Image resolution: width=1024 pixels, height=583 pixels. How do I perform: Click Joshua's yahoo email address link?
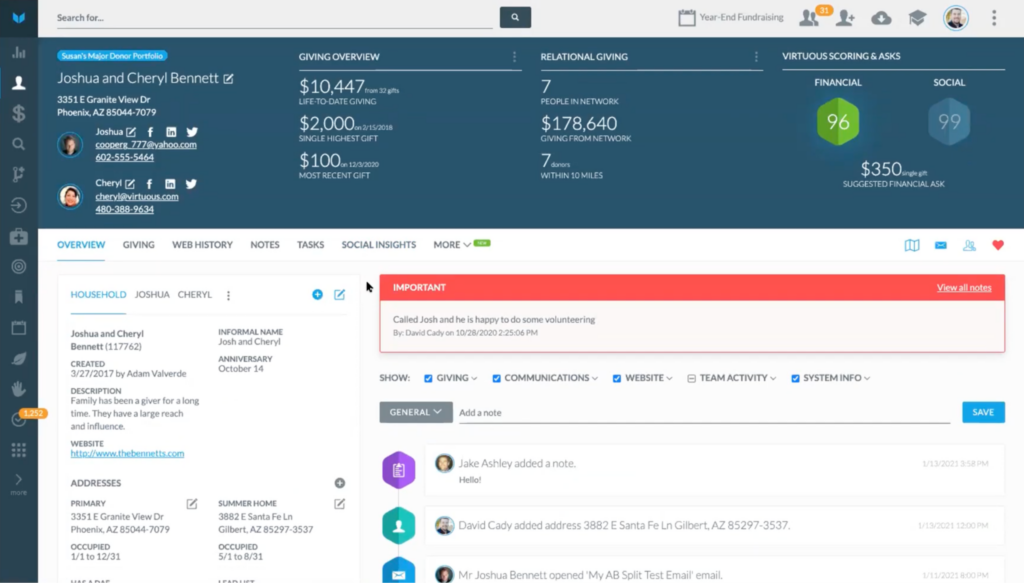point(146,145)
